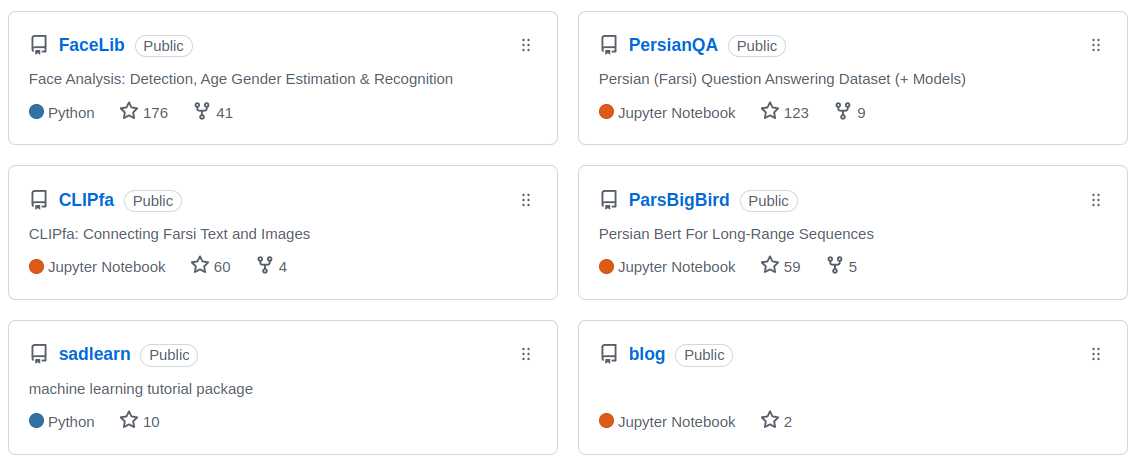Screen dimensions: 1140x464
Task: Open the sadlearn repository link
Action: [x=94, y=354]
